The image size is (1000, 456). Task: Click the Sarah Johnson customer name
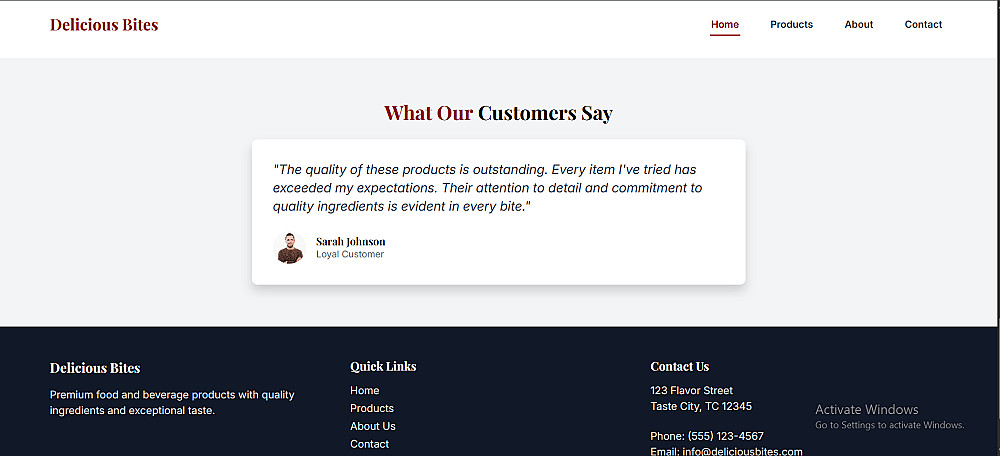(x=350, y=241)
